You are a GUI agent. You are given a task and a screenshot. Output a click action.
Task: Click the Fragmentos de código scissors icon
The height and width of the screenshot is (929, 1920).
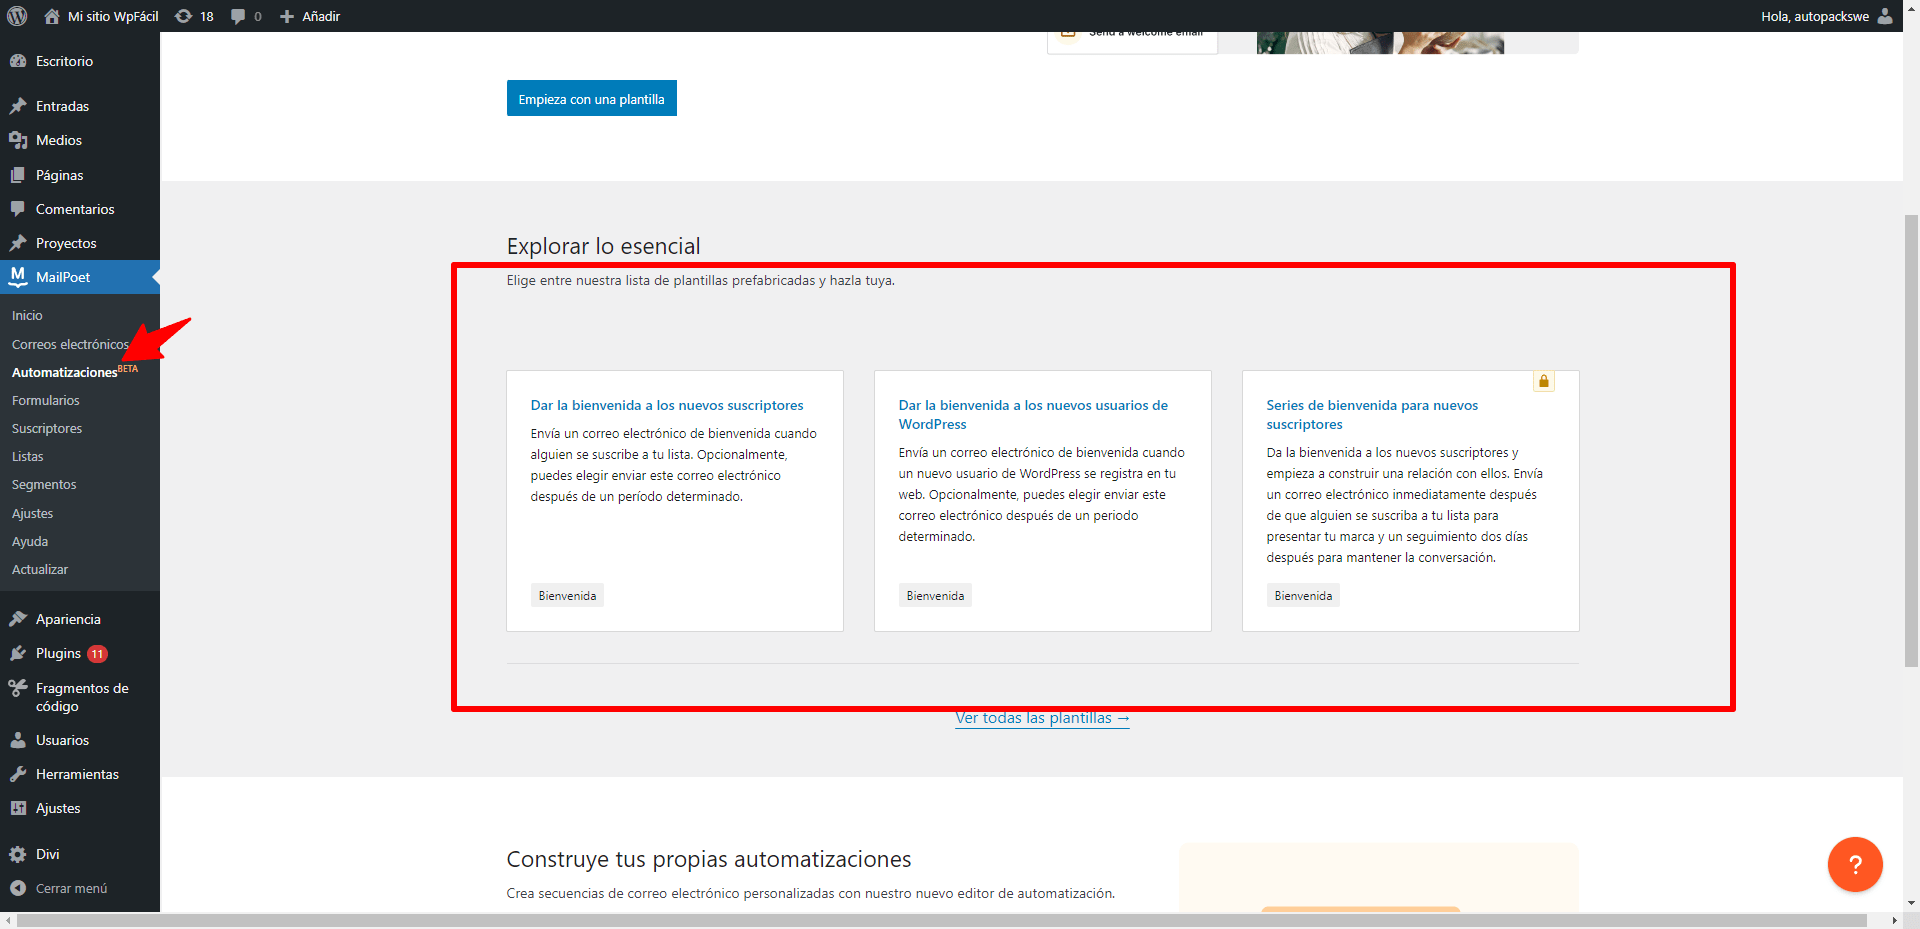[18, 688]
